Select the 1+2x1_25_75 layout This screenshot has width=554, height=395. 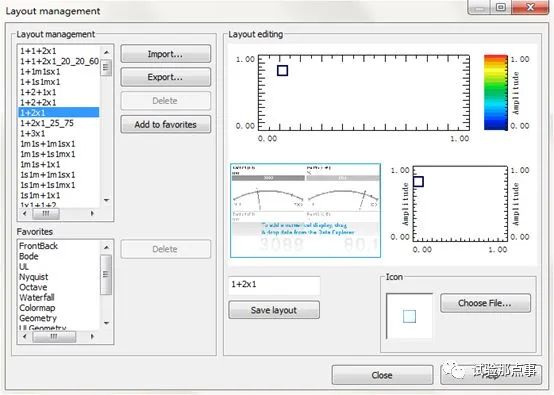tap(58, 123)
